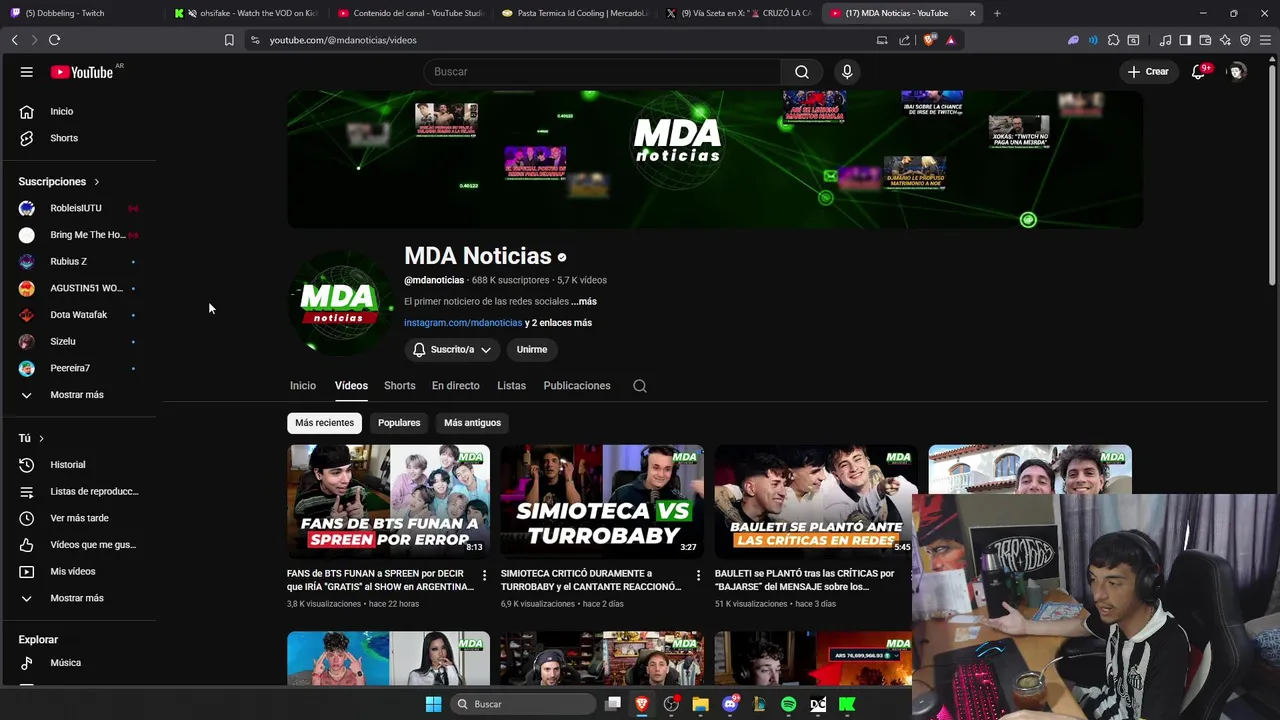The width and height of the screenshot is (1280, 720).
Task: Open the Bauleti se plantó thumbnail
Action: (814, 501)
